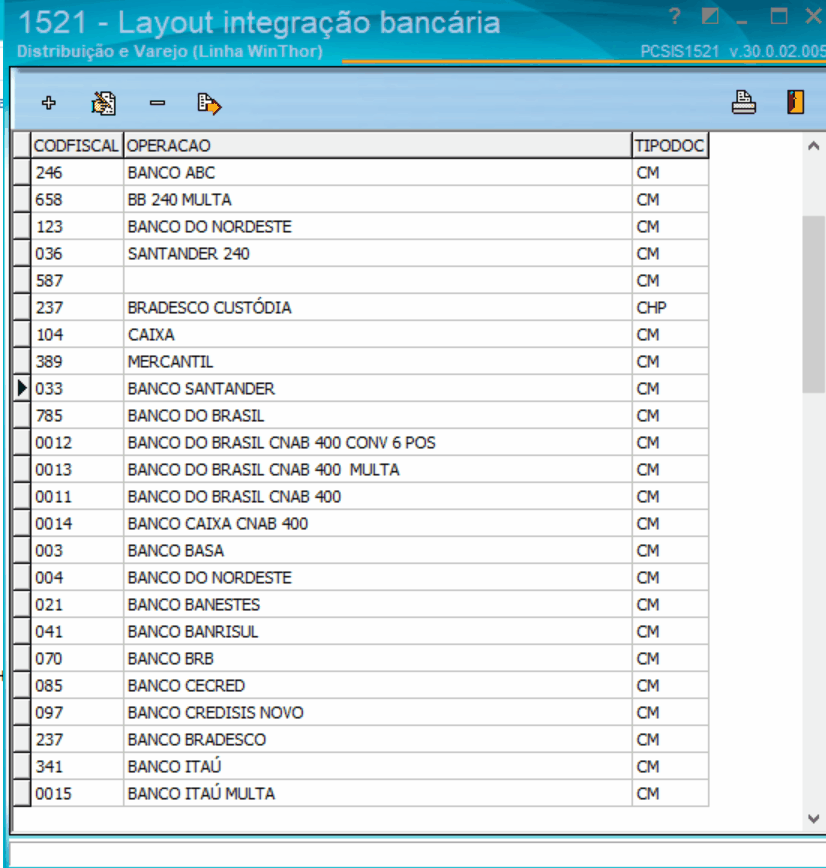The height and width of the screenshot is (868, 826).
Task: Open the help question mark icon
Action: pyautogui.click(x=674, y=17)
